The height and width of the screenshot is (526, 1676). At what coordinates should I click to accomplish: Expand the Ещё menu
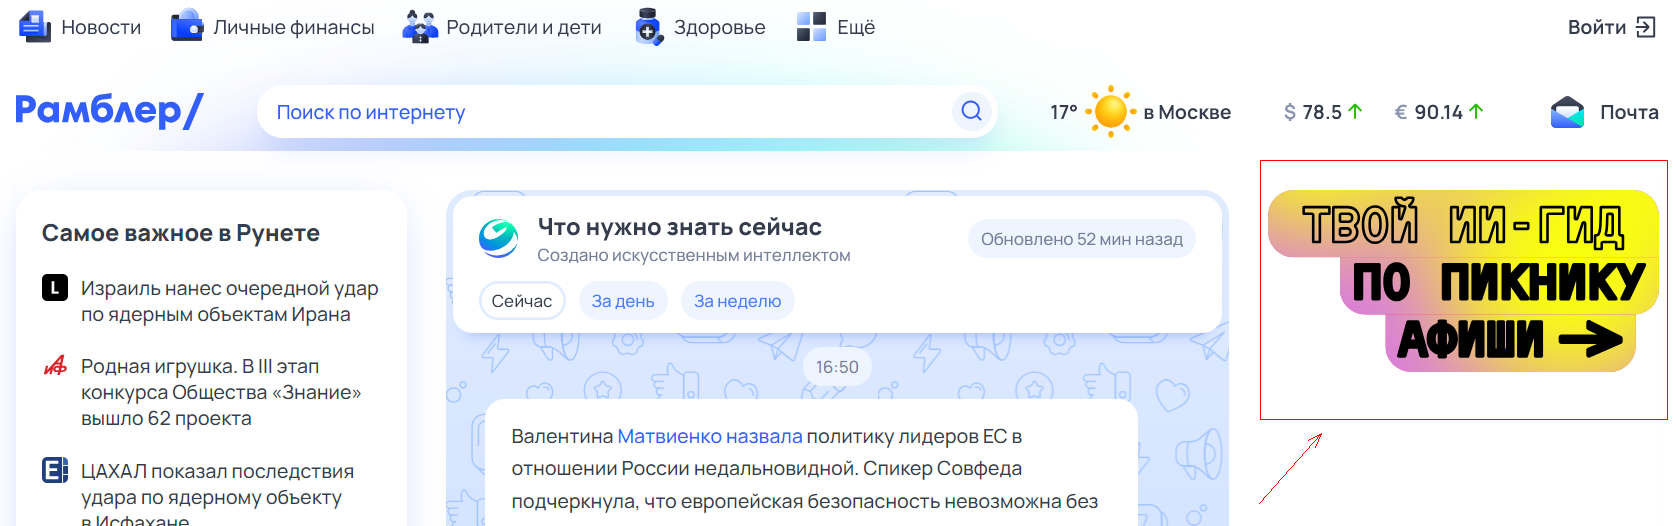point(856,27)
